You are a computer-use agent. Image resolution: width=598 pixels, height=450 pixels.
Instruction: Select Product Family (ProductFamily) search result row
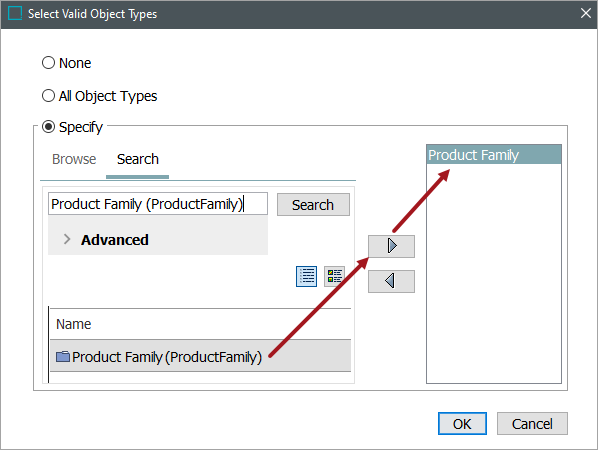[x=201, y=356]
